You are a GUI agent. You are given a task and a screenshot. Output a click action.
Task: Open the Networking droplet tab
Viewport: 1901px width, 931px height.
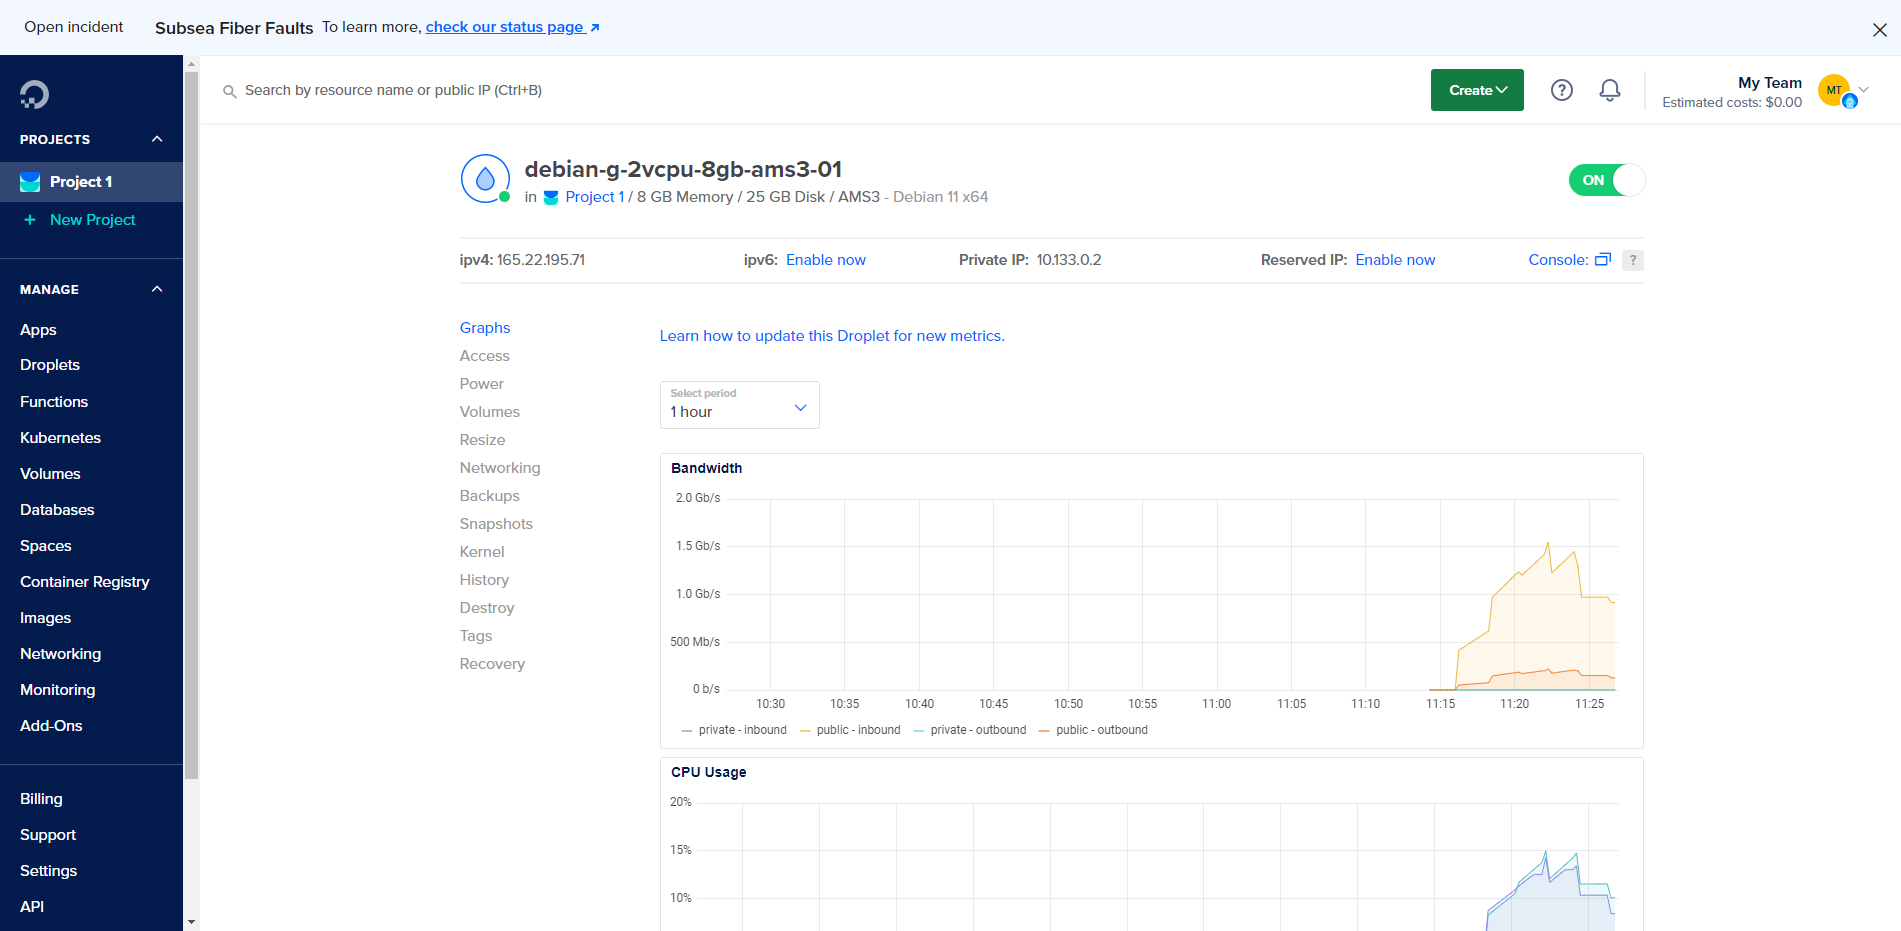[x=500, y=468]
